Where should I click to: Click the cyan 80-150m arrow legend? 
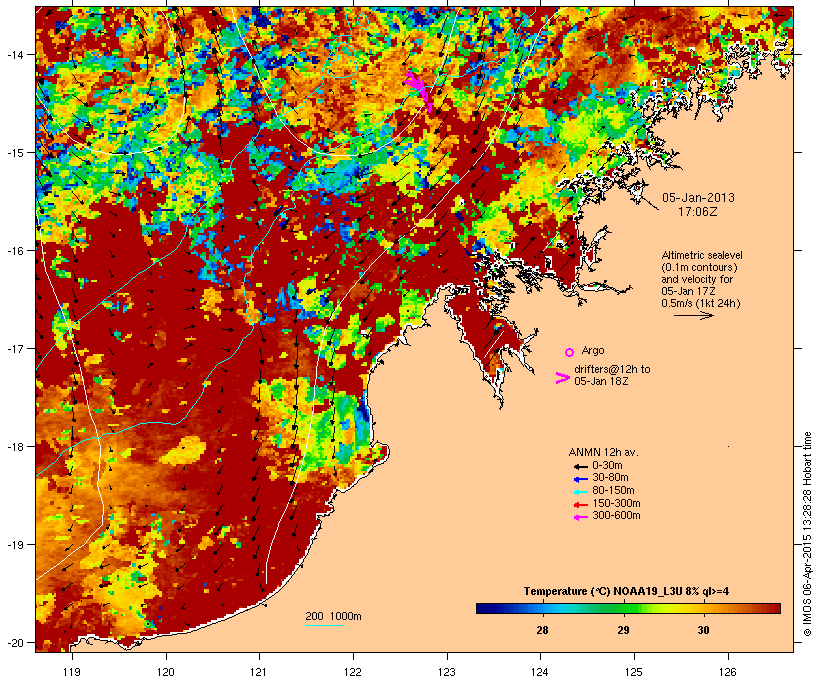tap(580, 492)
